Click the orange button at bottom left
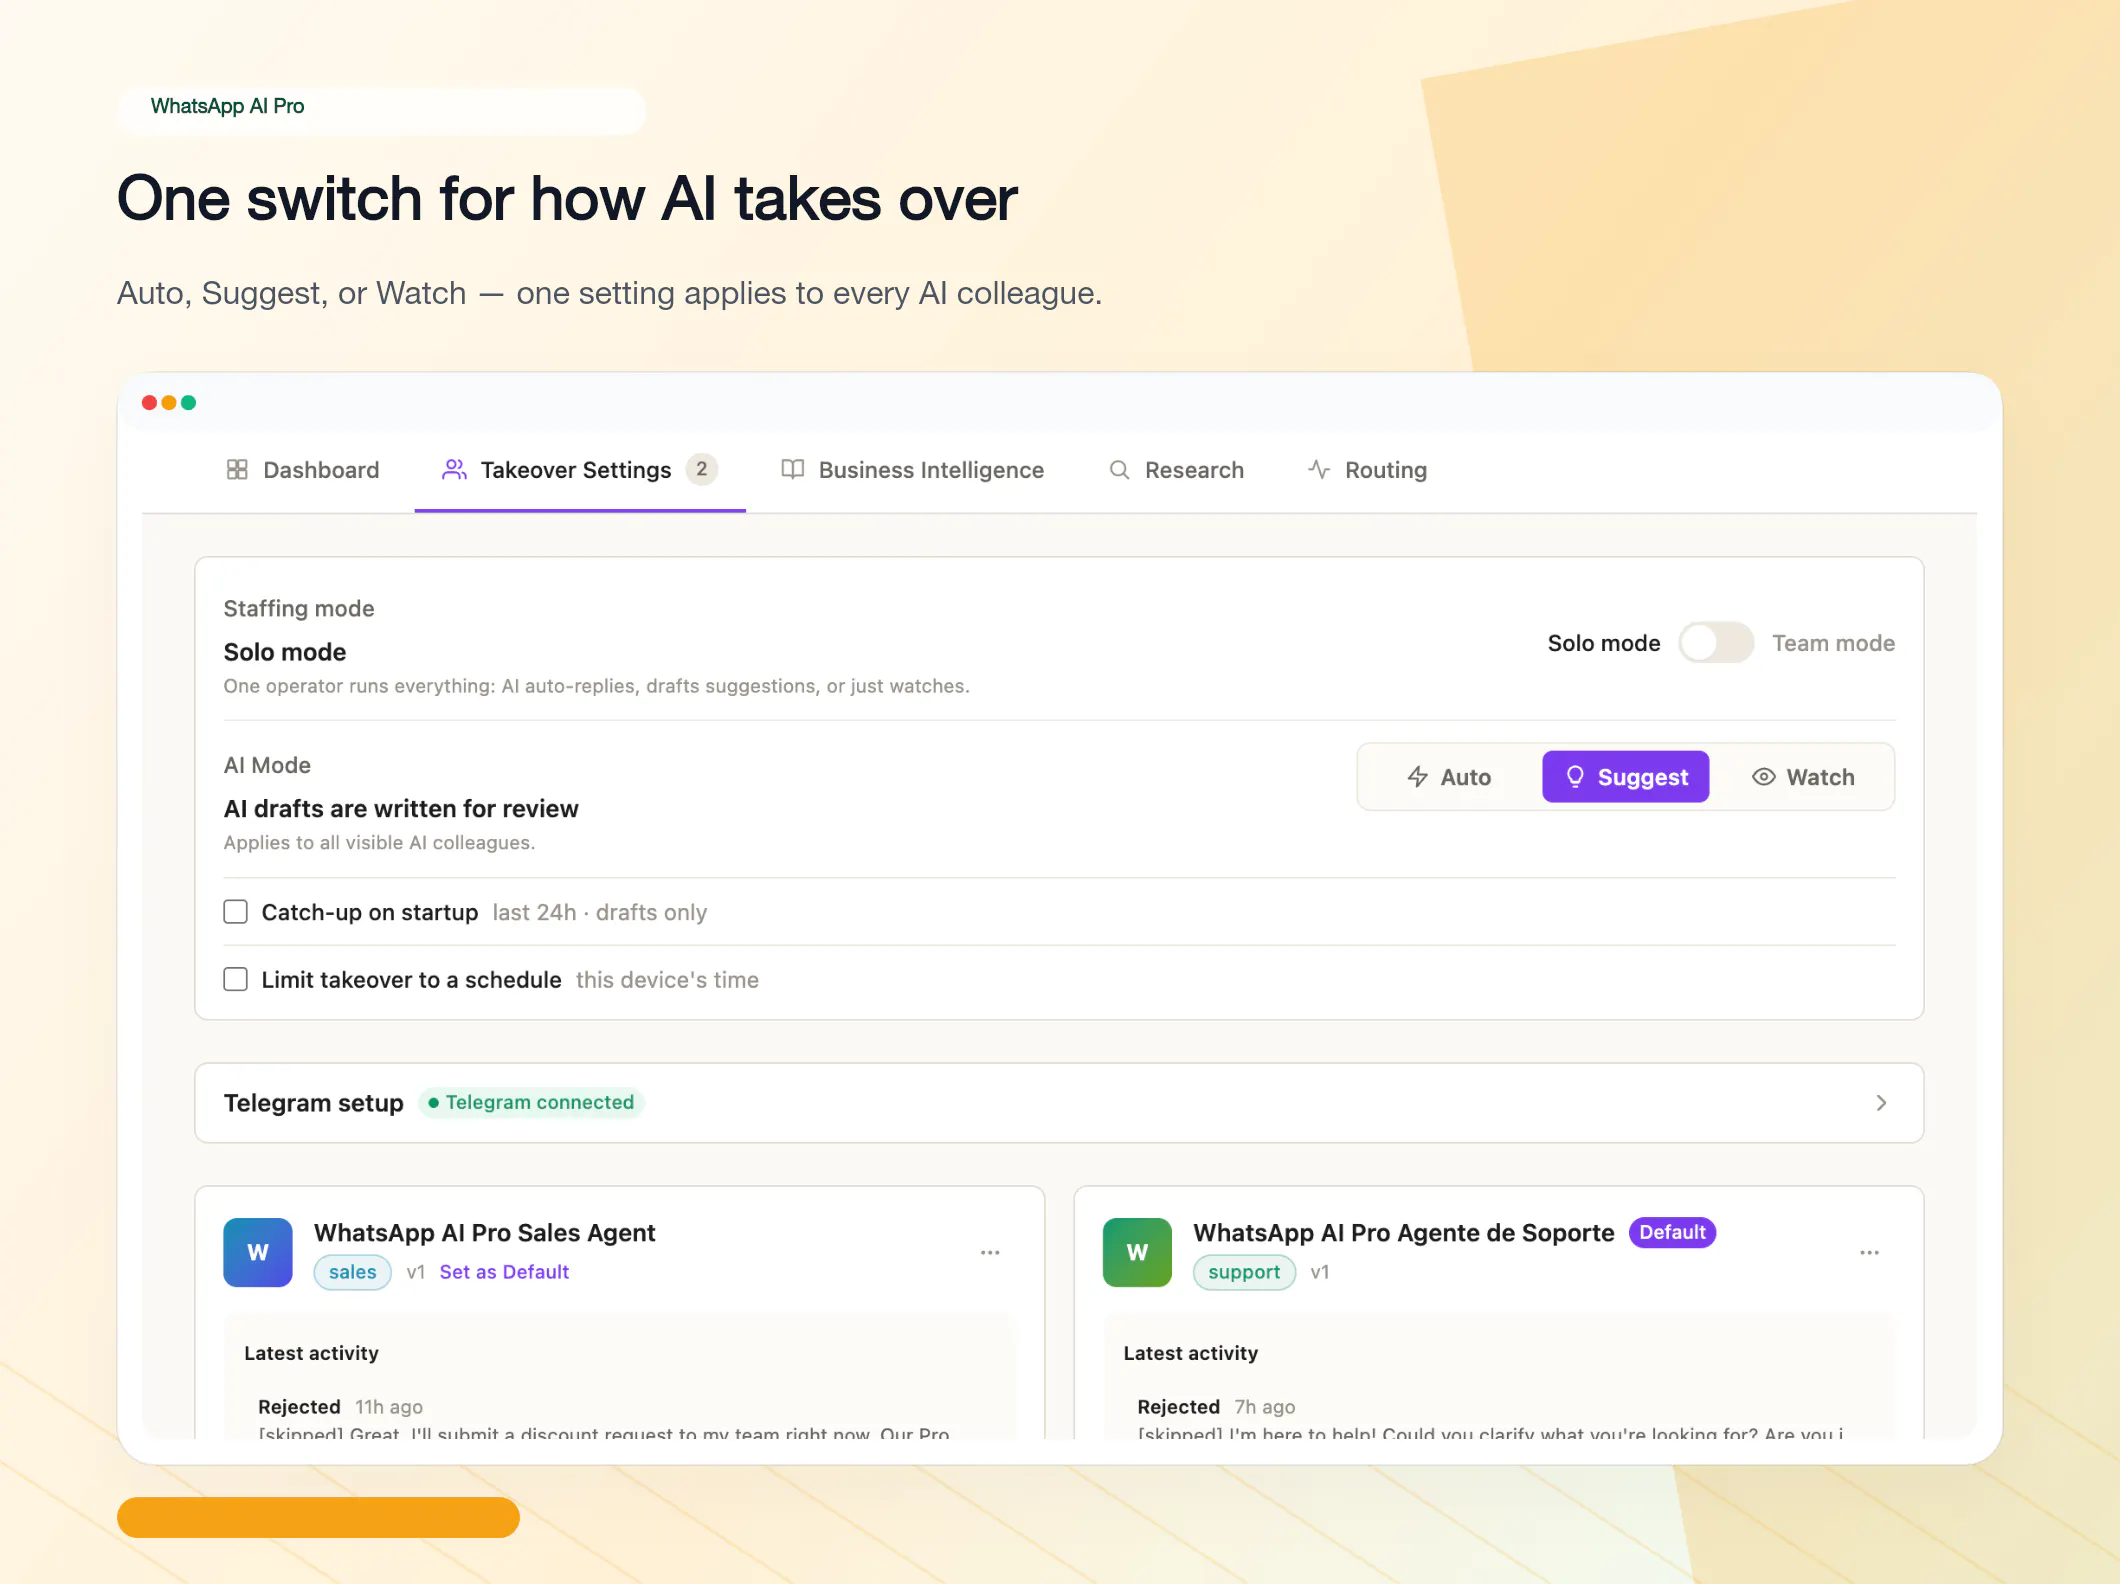Screen dimensions: 2120x1584 pos(318,1517)
